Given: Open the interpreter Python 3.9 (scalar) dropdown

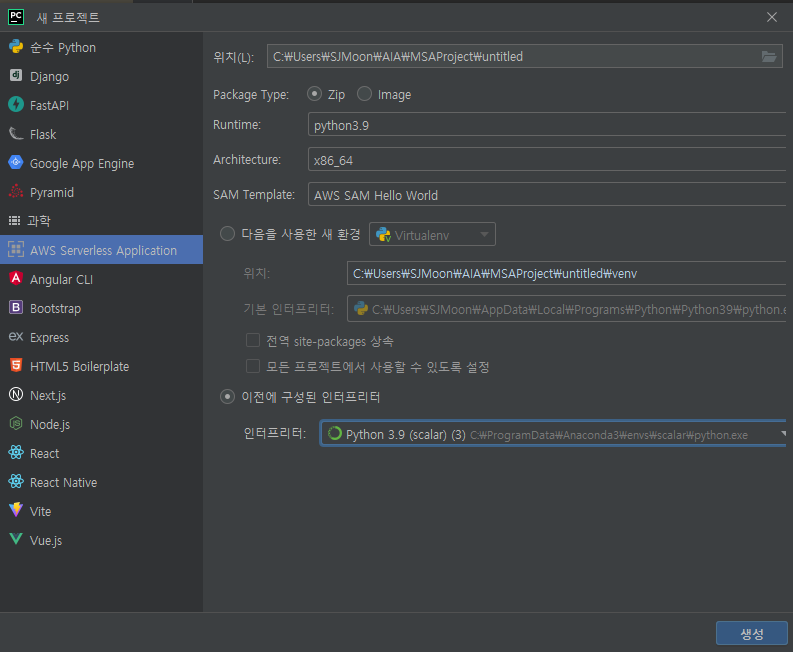Looking at the screenshot, I should (x=553, y=433).
